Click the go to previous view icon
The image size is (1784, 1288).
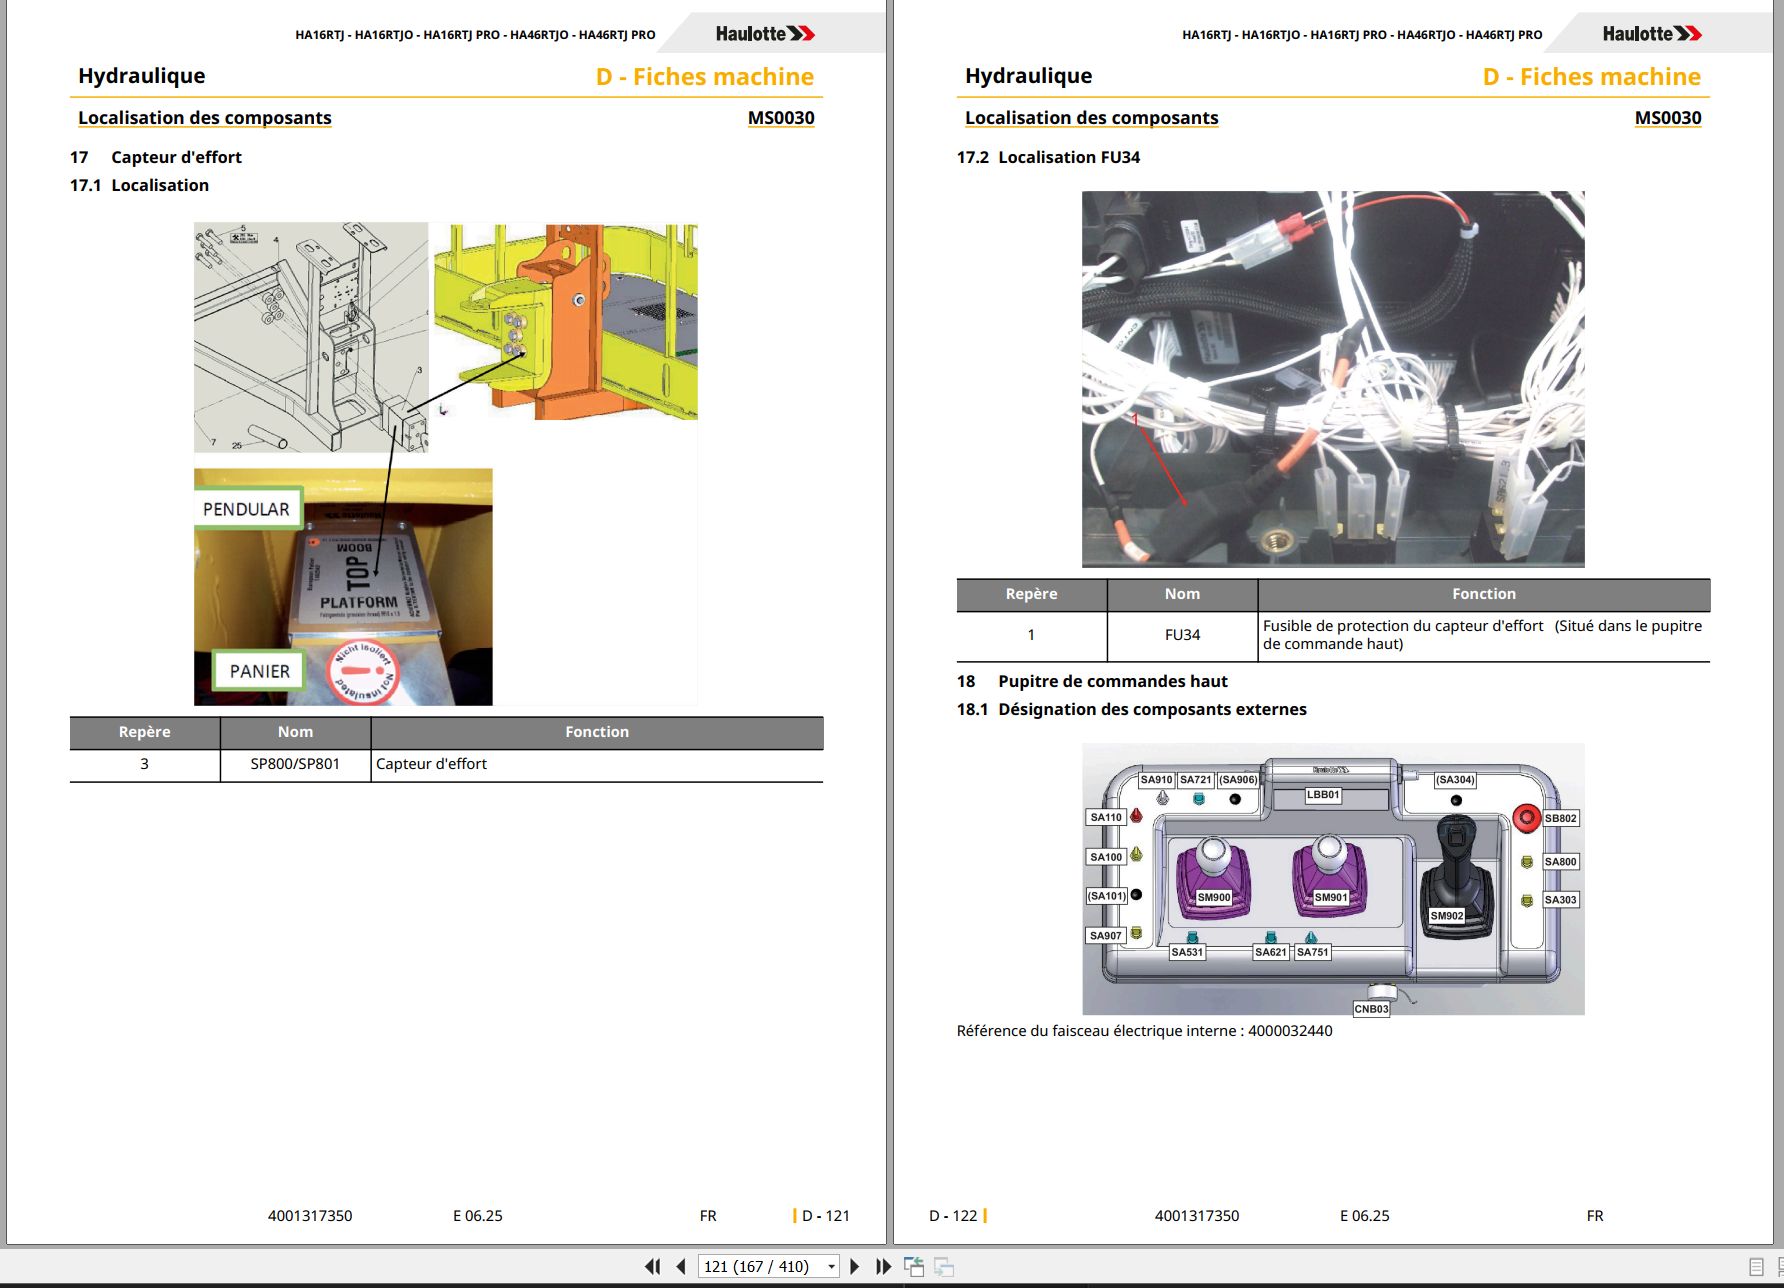(x=914, y=1266)
